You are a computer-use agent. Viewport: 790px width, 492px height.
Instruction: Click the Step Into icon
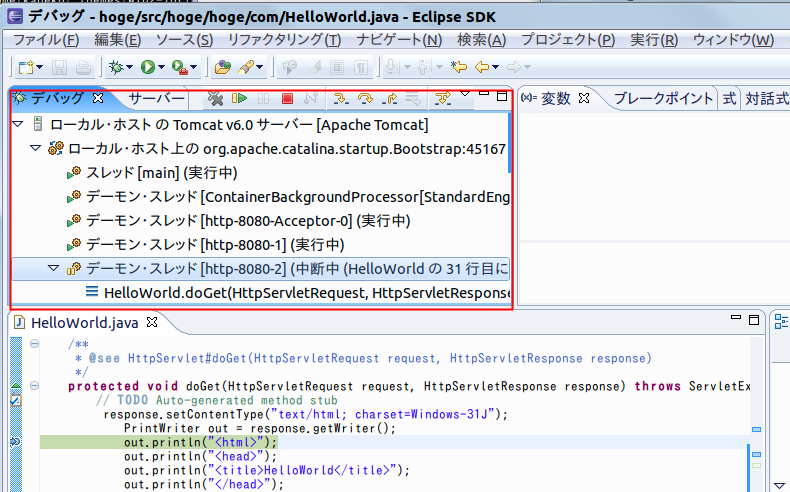click(341, 99)
